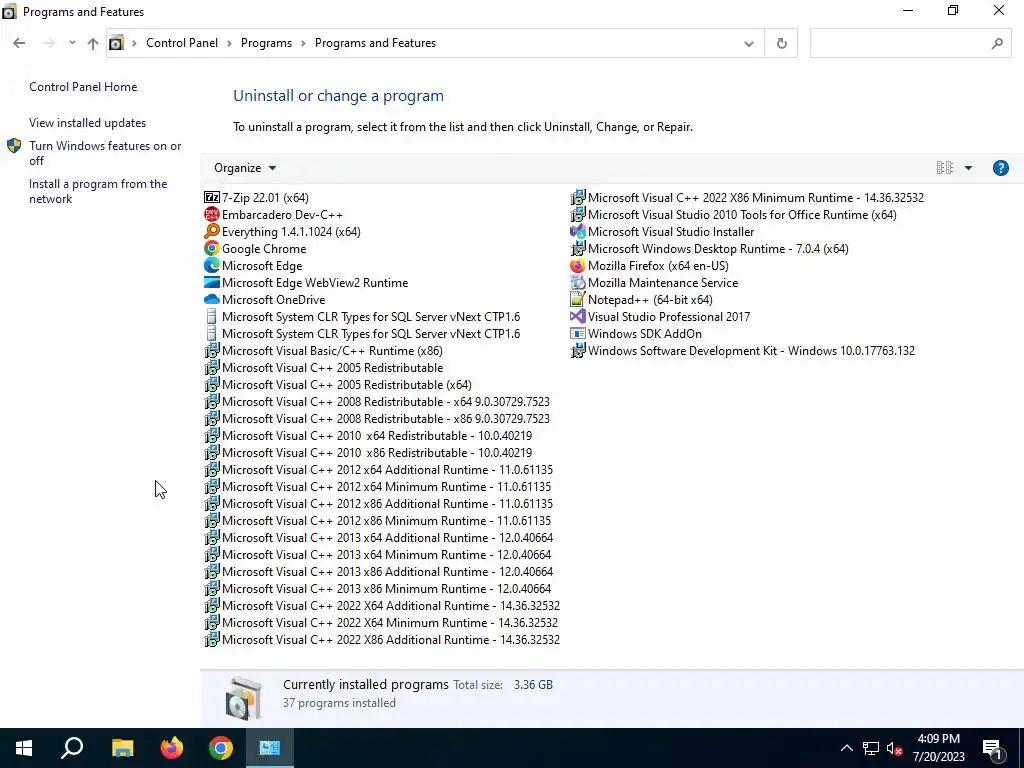
Task: Click the network tray icon
Action: coord(871,748)
